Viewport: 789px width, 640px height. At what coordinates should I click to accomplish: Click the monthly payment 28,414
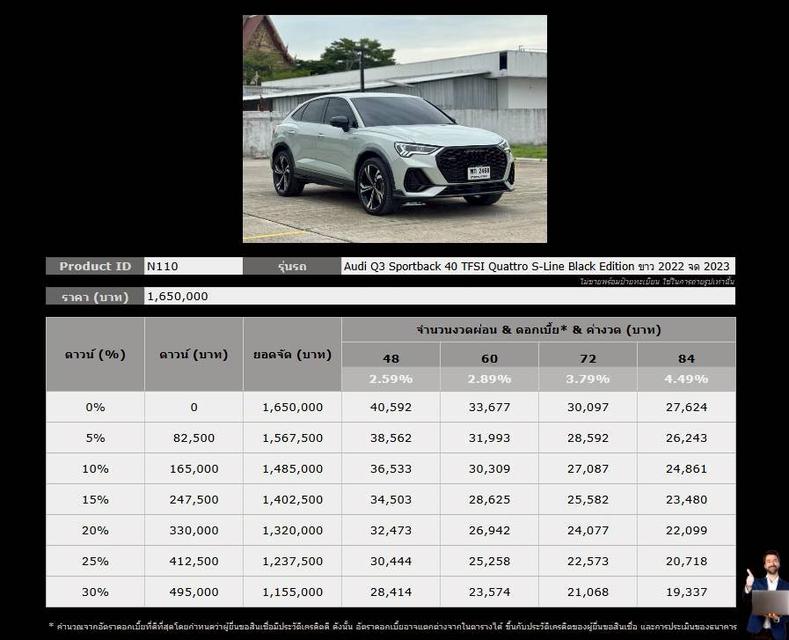click(x=391, y=592)
